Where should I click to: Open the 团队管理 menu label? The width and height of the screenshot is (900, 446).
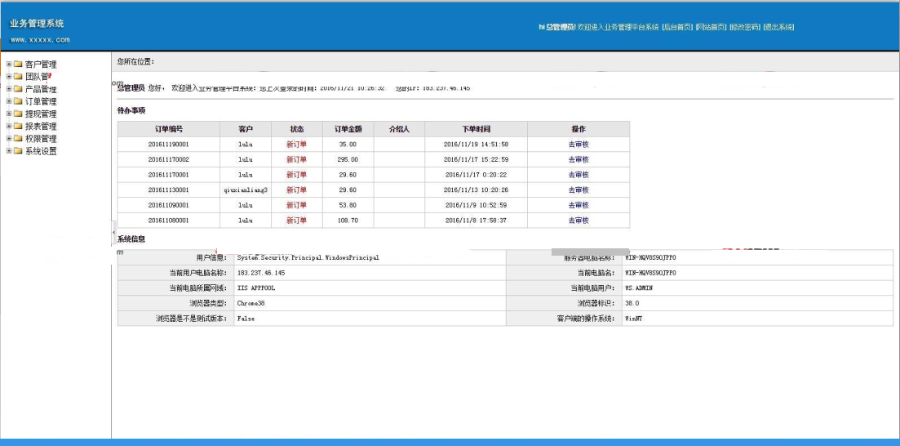pyautogui.click(x=38, y=77)
